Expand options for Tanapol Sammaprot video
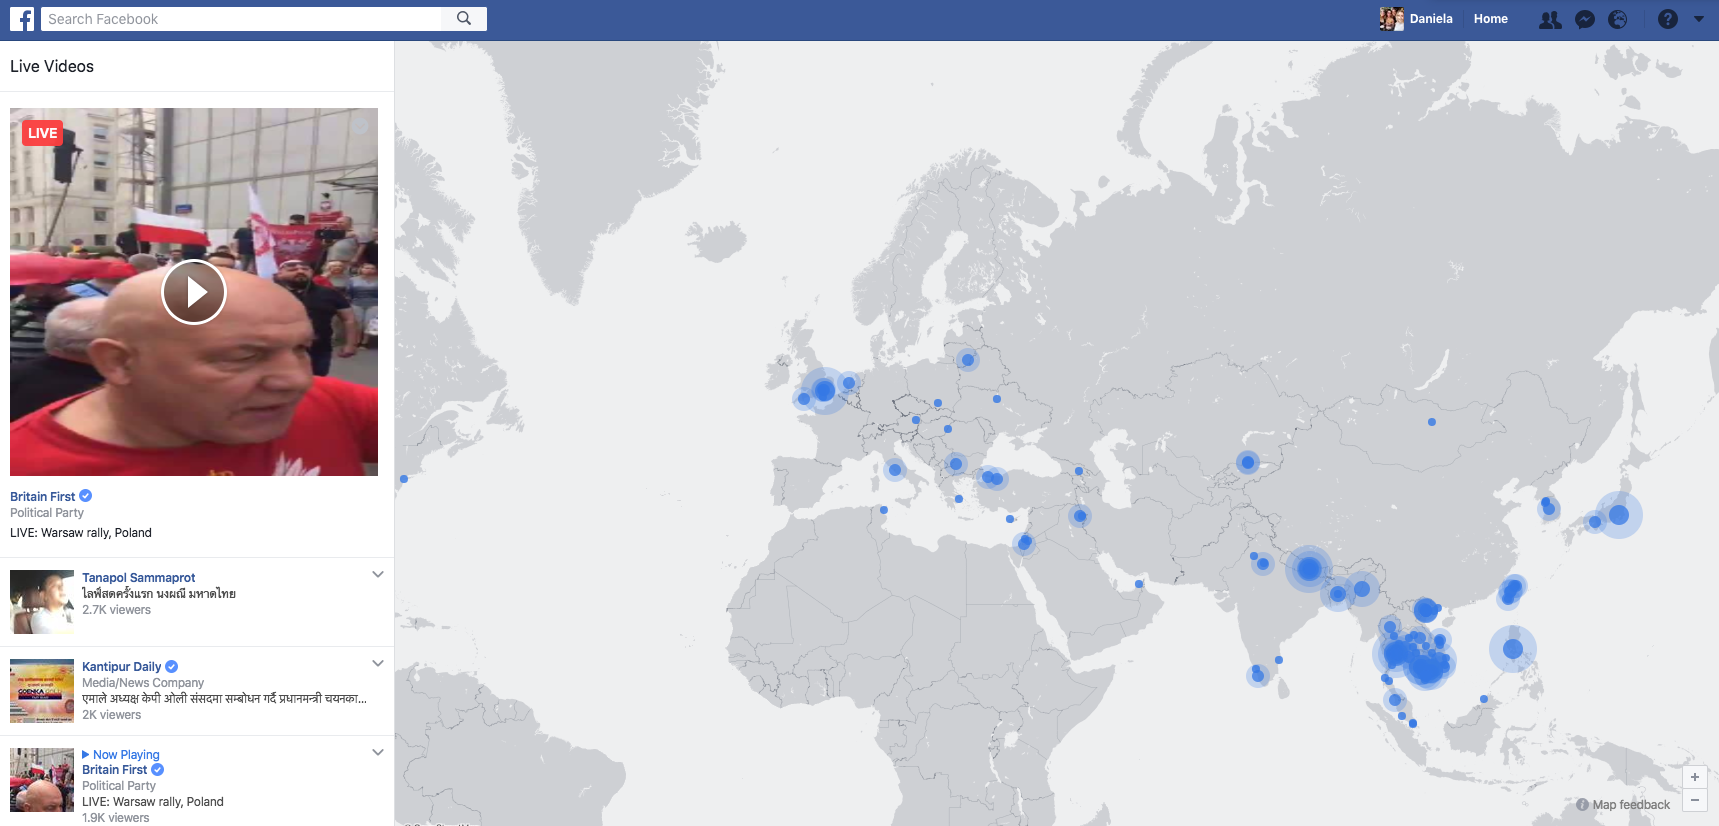Image resolution: width=1719 pixels, height=826 pixels. [378, 574]
